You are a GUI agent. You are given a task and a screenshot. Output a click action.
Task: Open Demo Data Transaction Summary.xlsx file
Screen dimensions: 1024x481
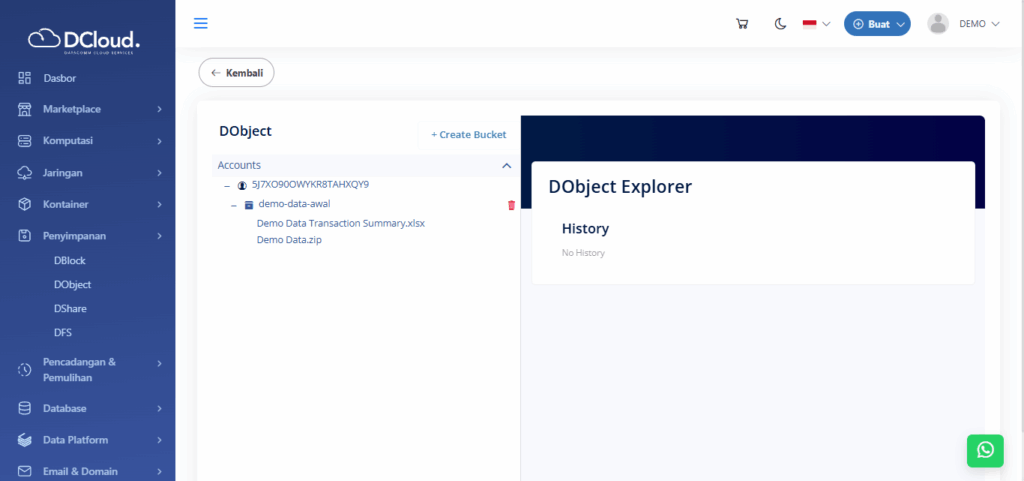(x=340, y=223)
